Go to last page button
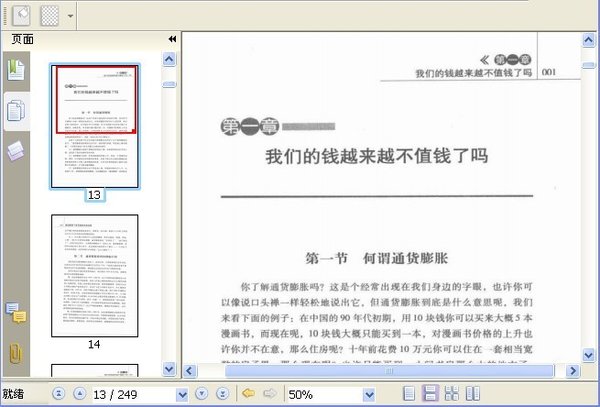The width and height of the screenshot is (600, 407). [223, 393]
